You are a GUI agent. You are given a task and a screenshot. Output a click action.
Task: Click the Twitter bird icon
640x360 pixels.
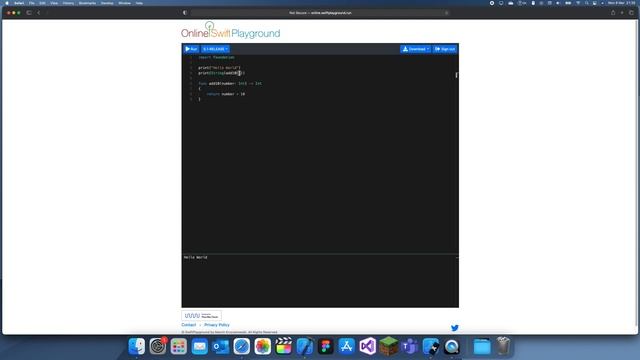pyautogui.click(x=455, y=328)
